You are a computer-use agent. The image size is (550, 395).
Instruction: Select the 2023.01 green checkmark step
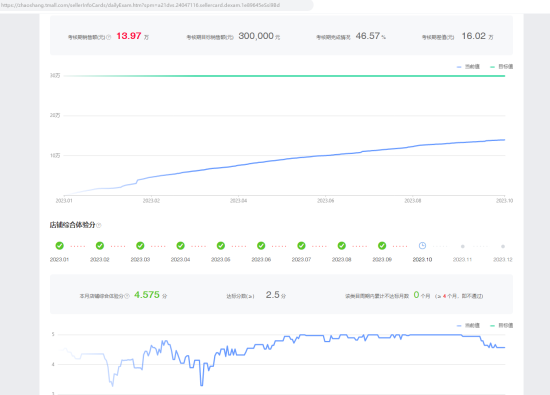[60, 246]
